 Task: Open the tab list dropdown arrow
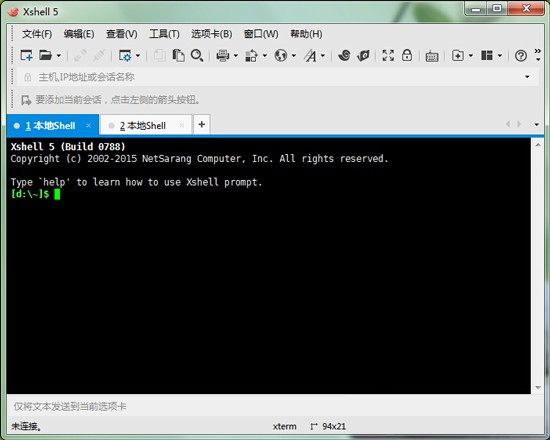pyautogui.click(x=536, y=124)
